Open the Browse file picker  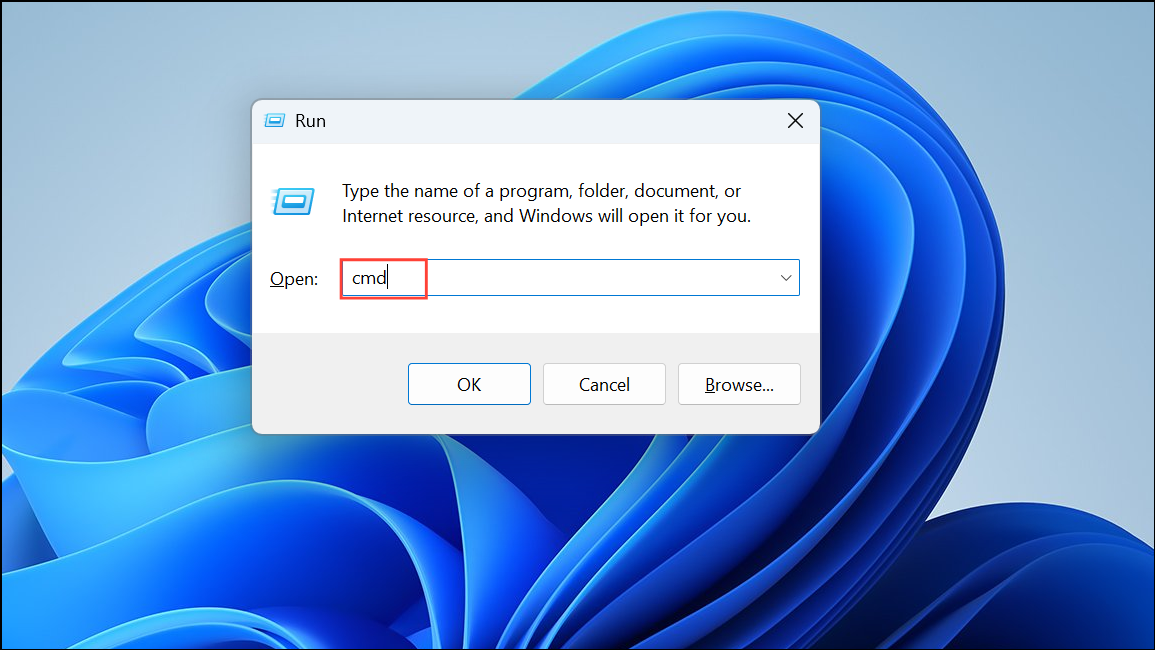pos(739,384)
